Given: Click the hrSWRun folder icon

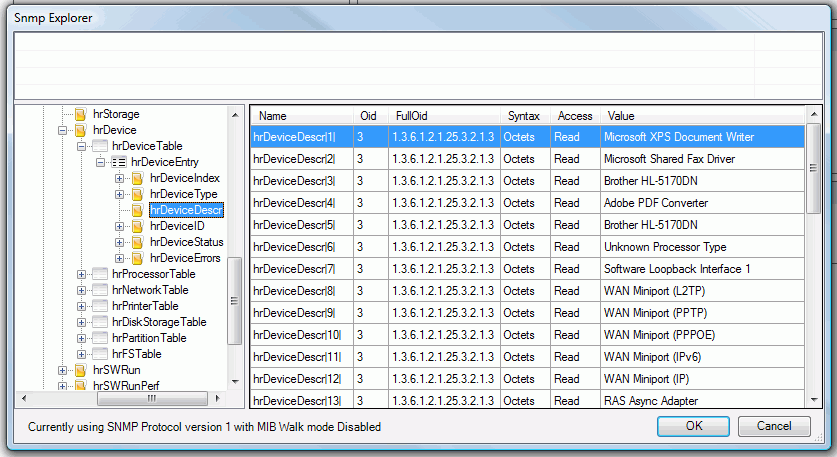Looking at the screenshot, I should coord(80,370).
